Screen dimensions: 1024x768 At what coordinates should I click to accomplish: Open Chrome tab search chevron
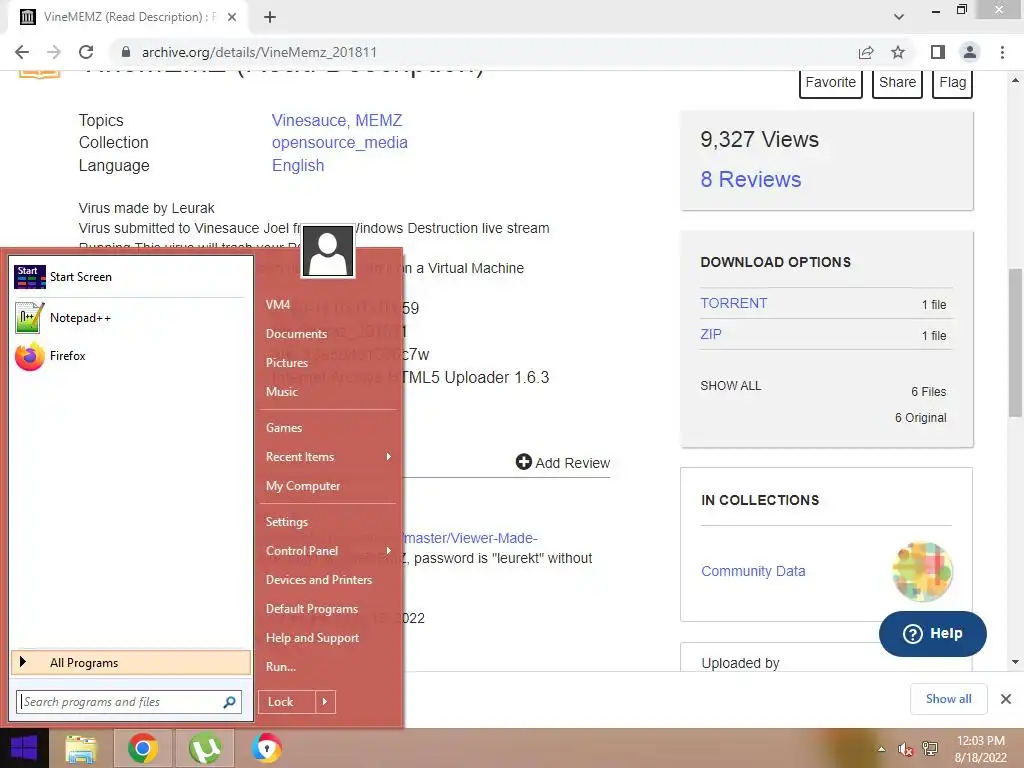click(x=899, y=18)
